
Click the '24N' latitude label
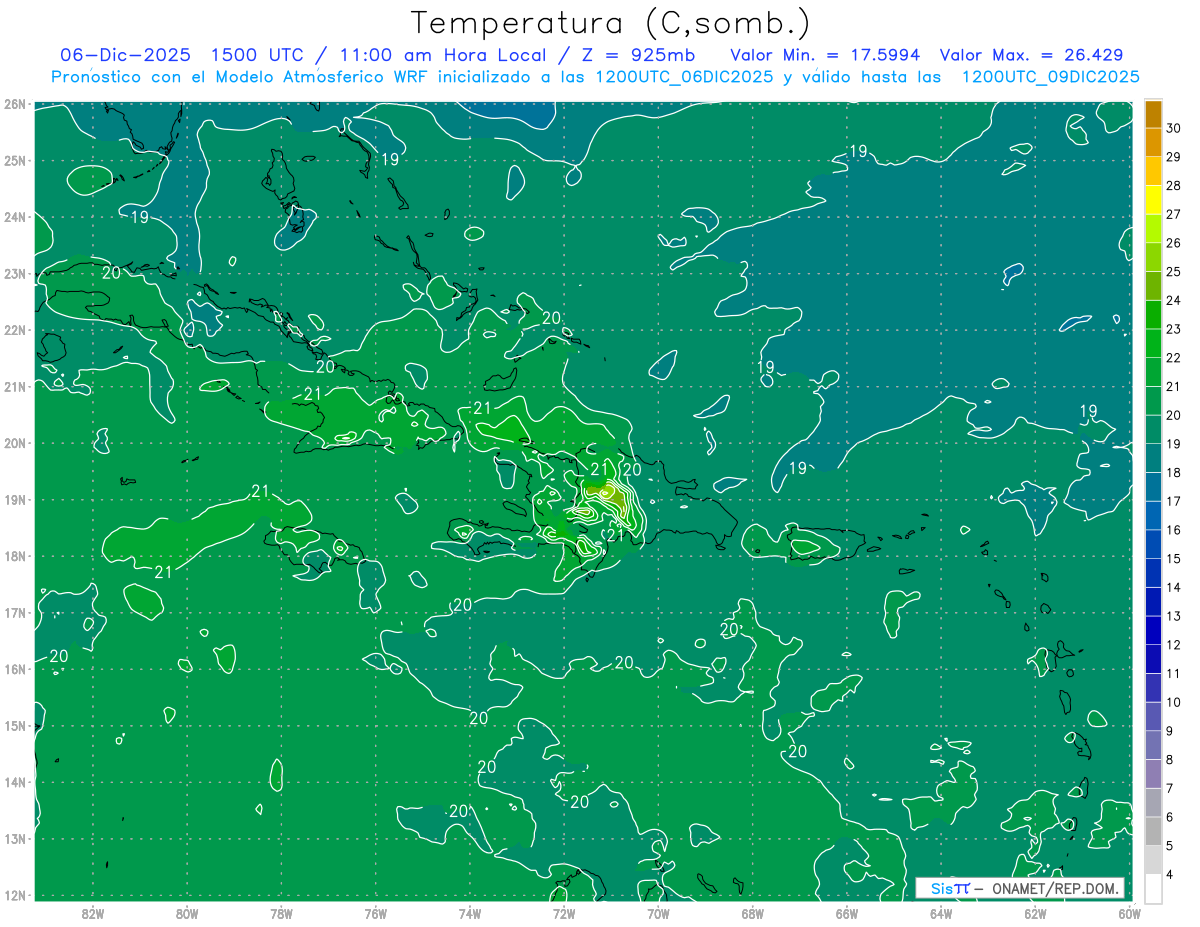tap(14, 217)
